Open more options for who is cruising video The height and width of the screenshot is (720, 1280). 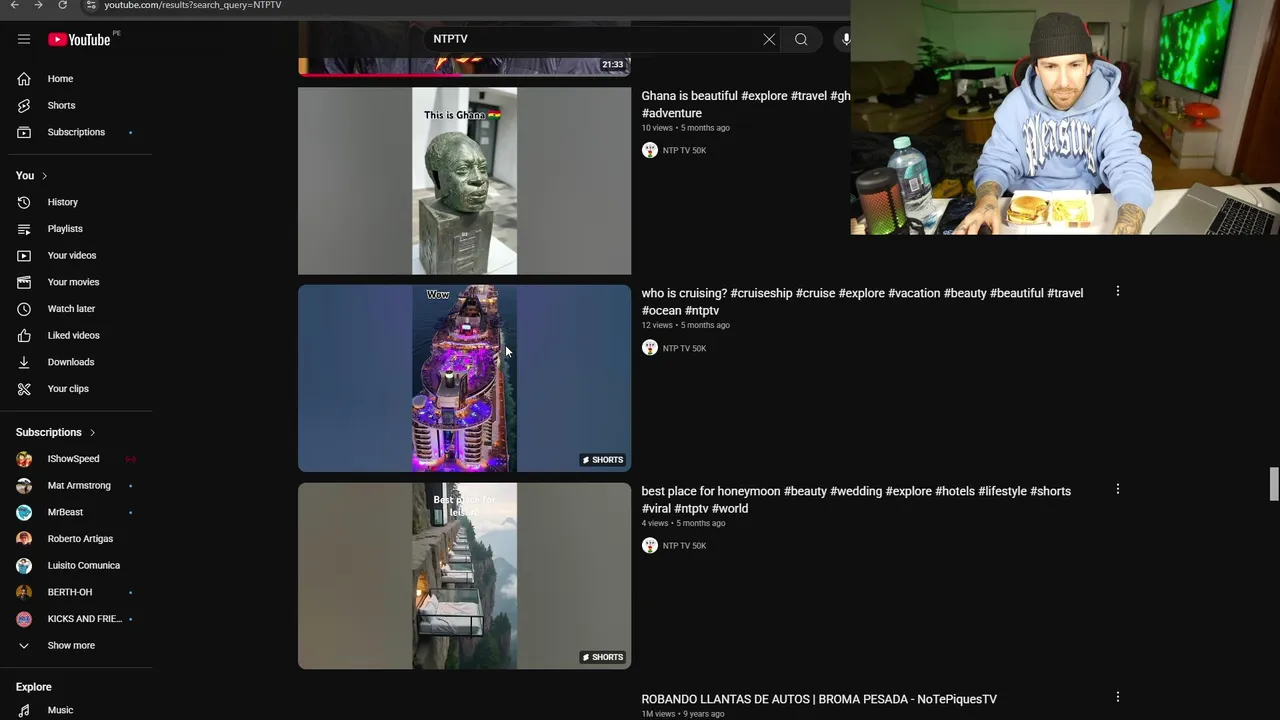coord(1118,291)
